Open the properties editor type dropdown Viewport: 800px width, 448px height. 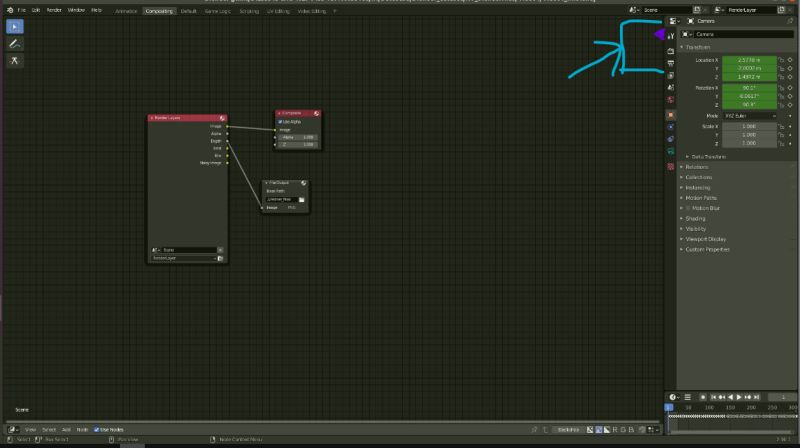tap(674, 21)
